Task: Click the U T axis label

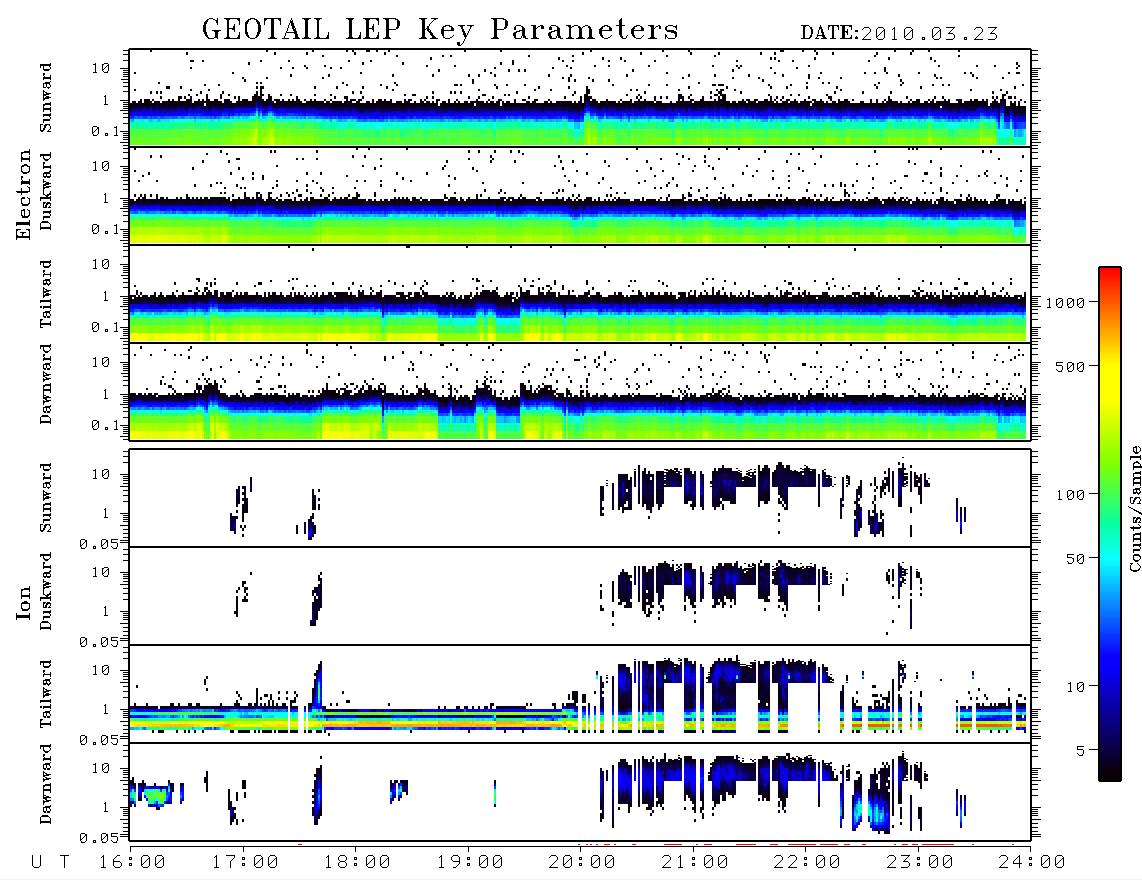Action: tap(50, 863)
